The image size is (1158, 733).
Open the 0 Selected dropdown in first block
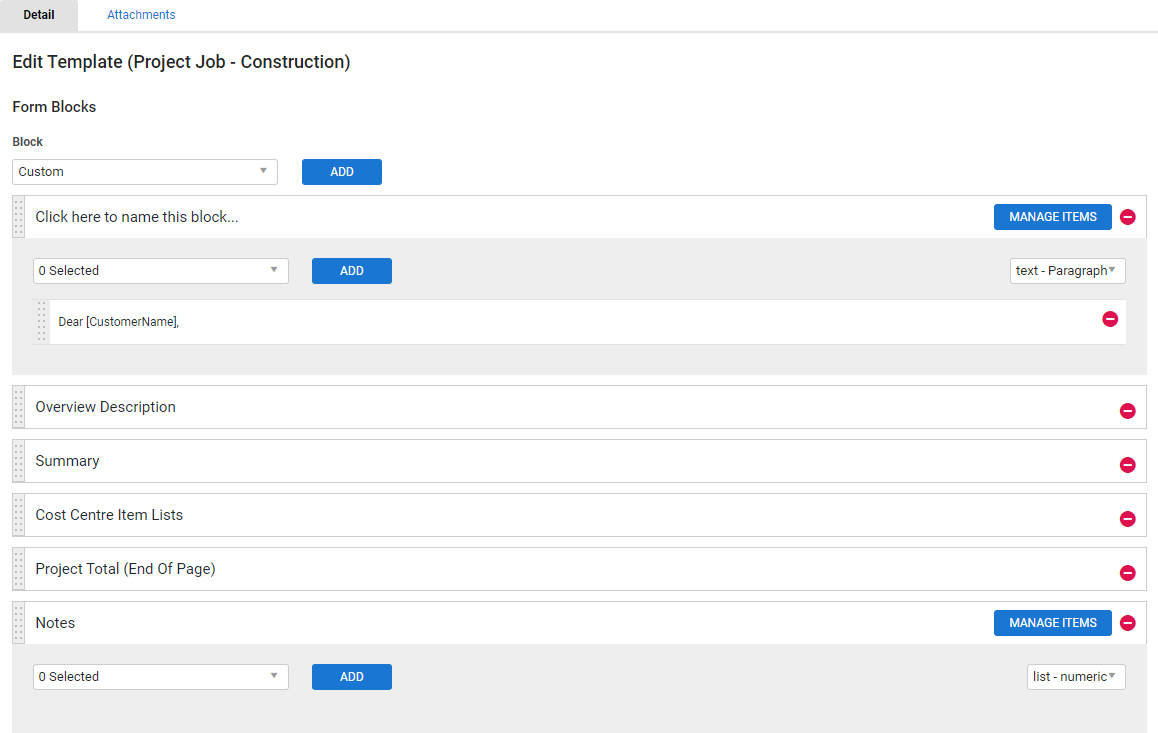coord(160,271)
